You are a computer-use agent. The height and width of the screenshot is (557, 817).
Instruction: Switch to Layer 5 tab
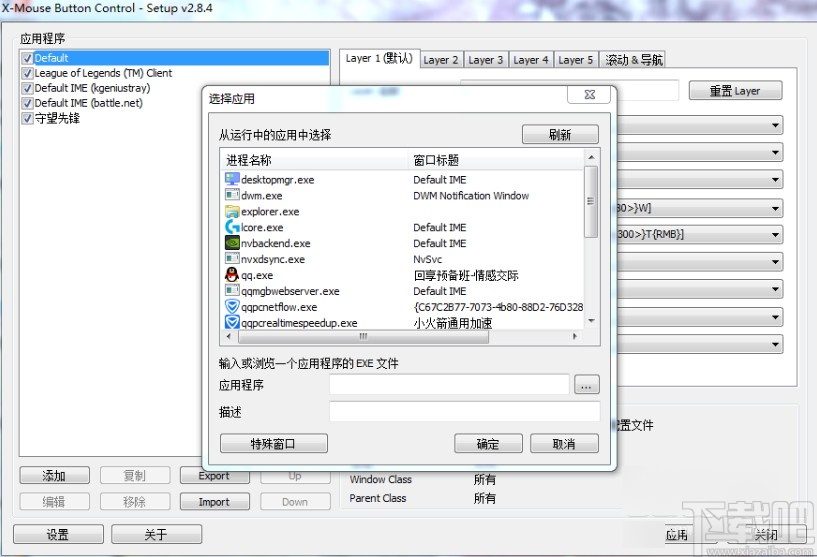pos(575,60)
